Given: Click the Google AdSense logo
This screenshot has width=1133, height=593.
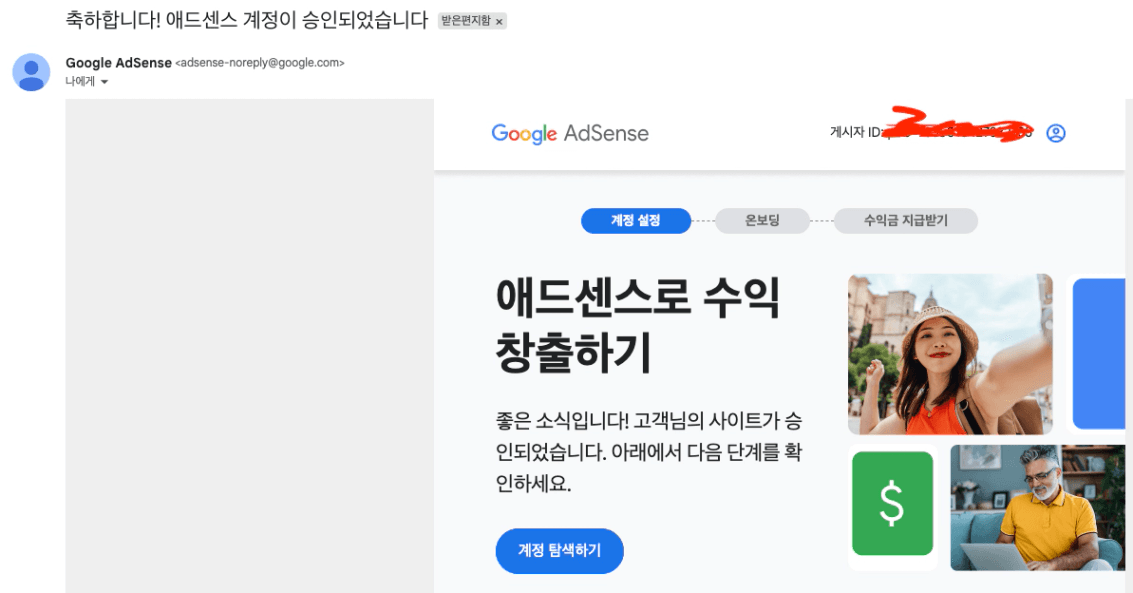Looking at the screenshot, I should point(570,134).
